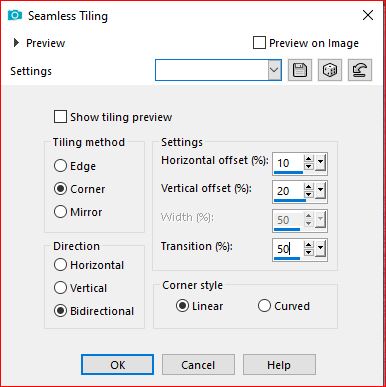This screenshot has width=386, height=387.
Task: Open the Transition slider dropdown arrow
Action: [320, 248]
